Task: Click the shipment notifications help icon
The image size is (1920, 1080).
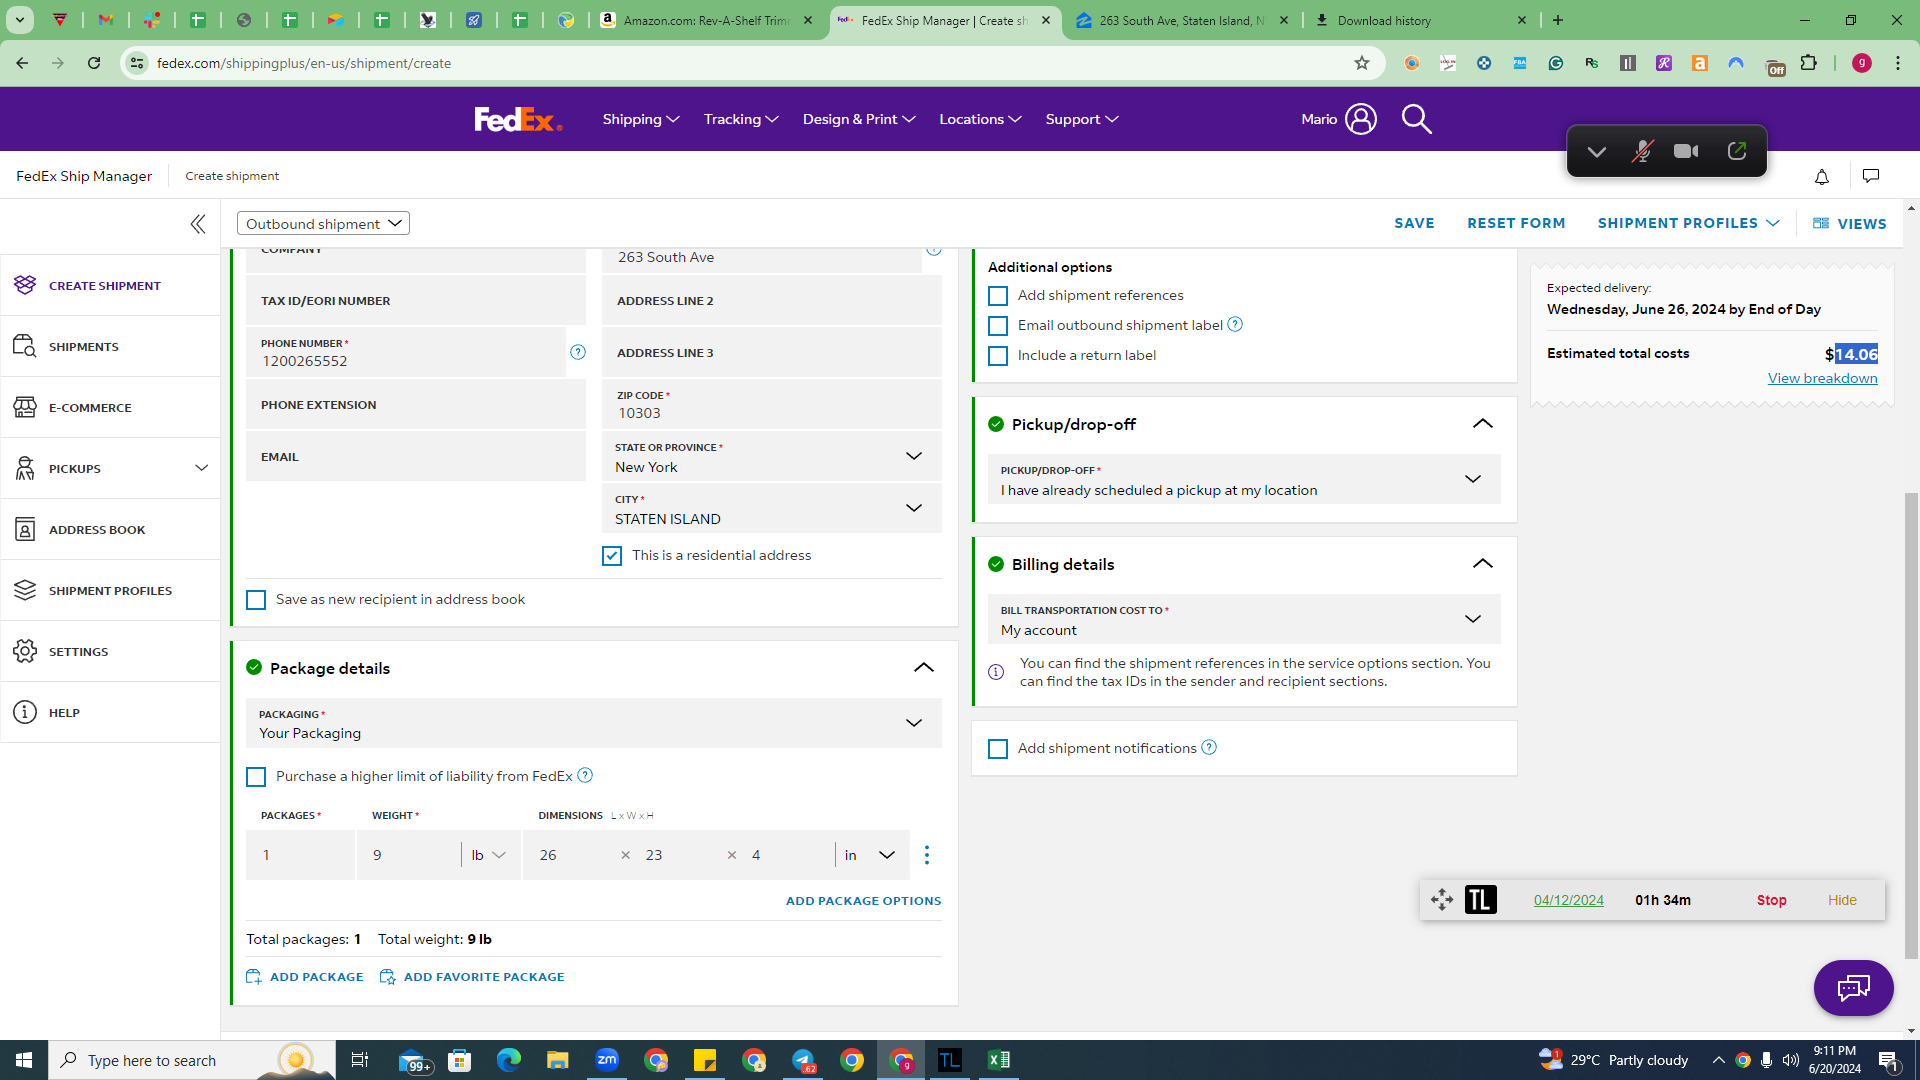Action: 1209,747
